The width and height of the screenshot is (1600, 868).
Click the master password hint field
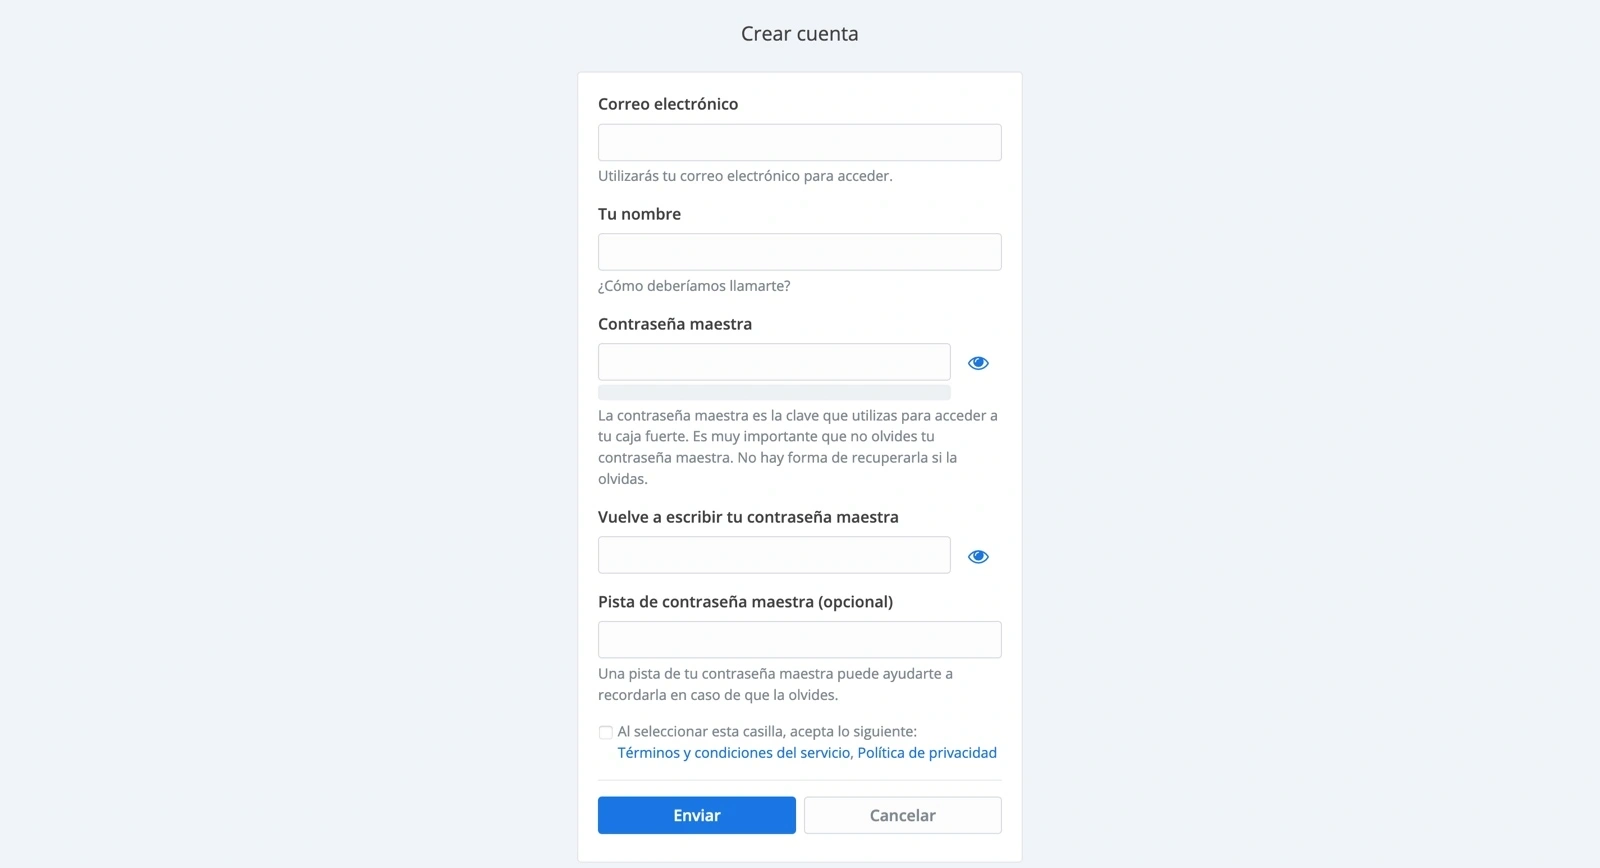point(799,640)
